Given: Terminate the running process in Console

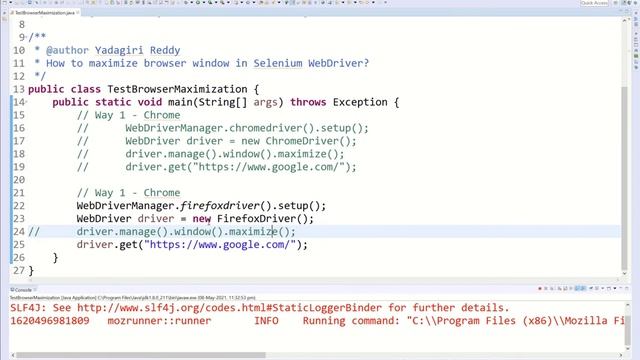Looking at the screenshot, I should point(540,289).
